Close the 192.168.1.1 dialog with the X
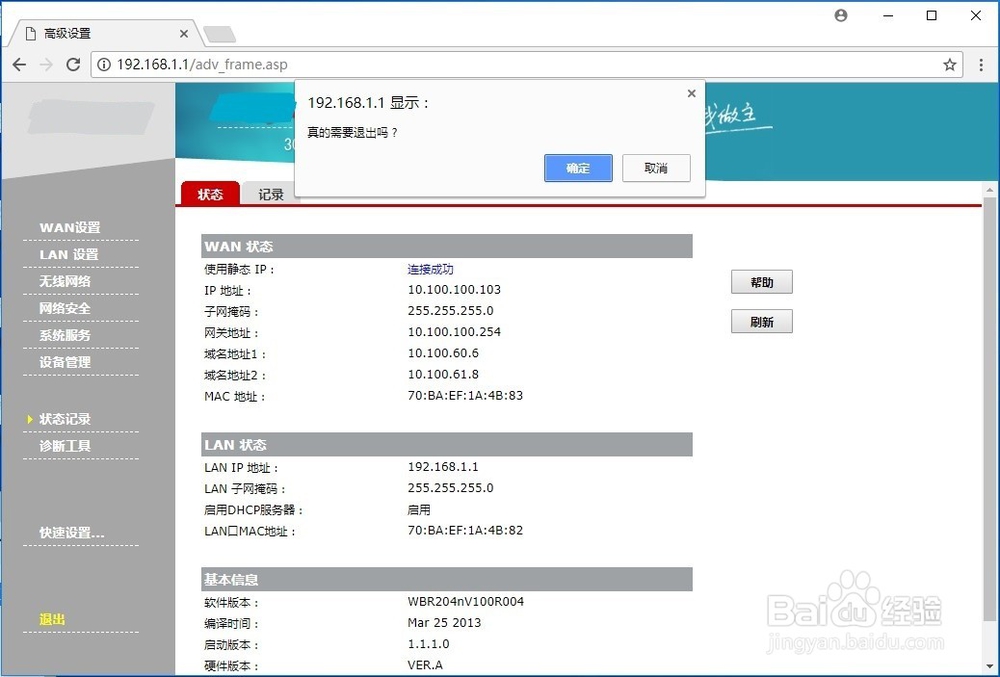Screen dimensions: 1000x677 [x=691, y=93]
